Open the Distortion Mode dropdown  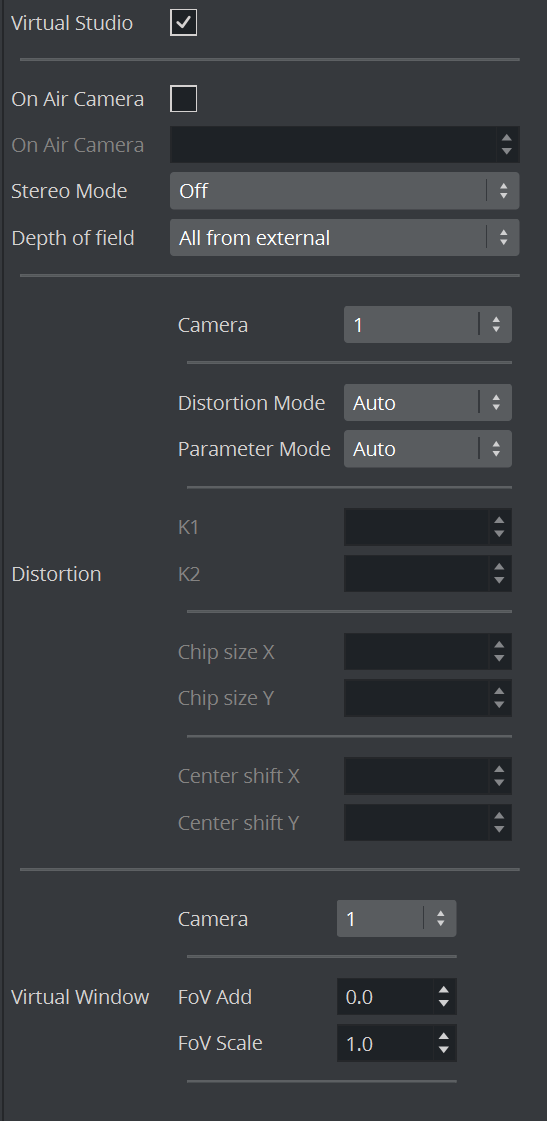pyautogui.click(x=428, y=403)
